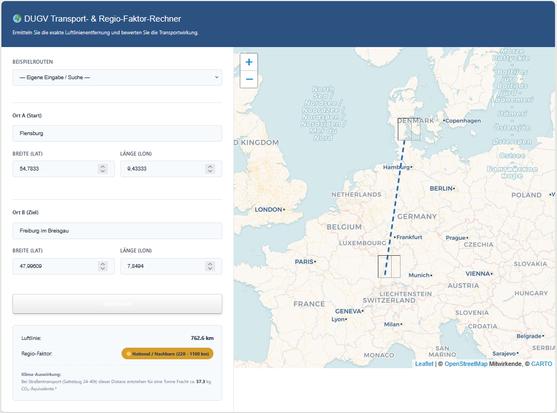The width and height of the screenshot is (557, 413).
Task: Click the Klima-Auswirkung heading text
Action: pyautogui.click(x=41, y=374)
